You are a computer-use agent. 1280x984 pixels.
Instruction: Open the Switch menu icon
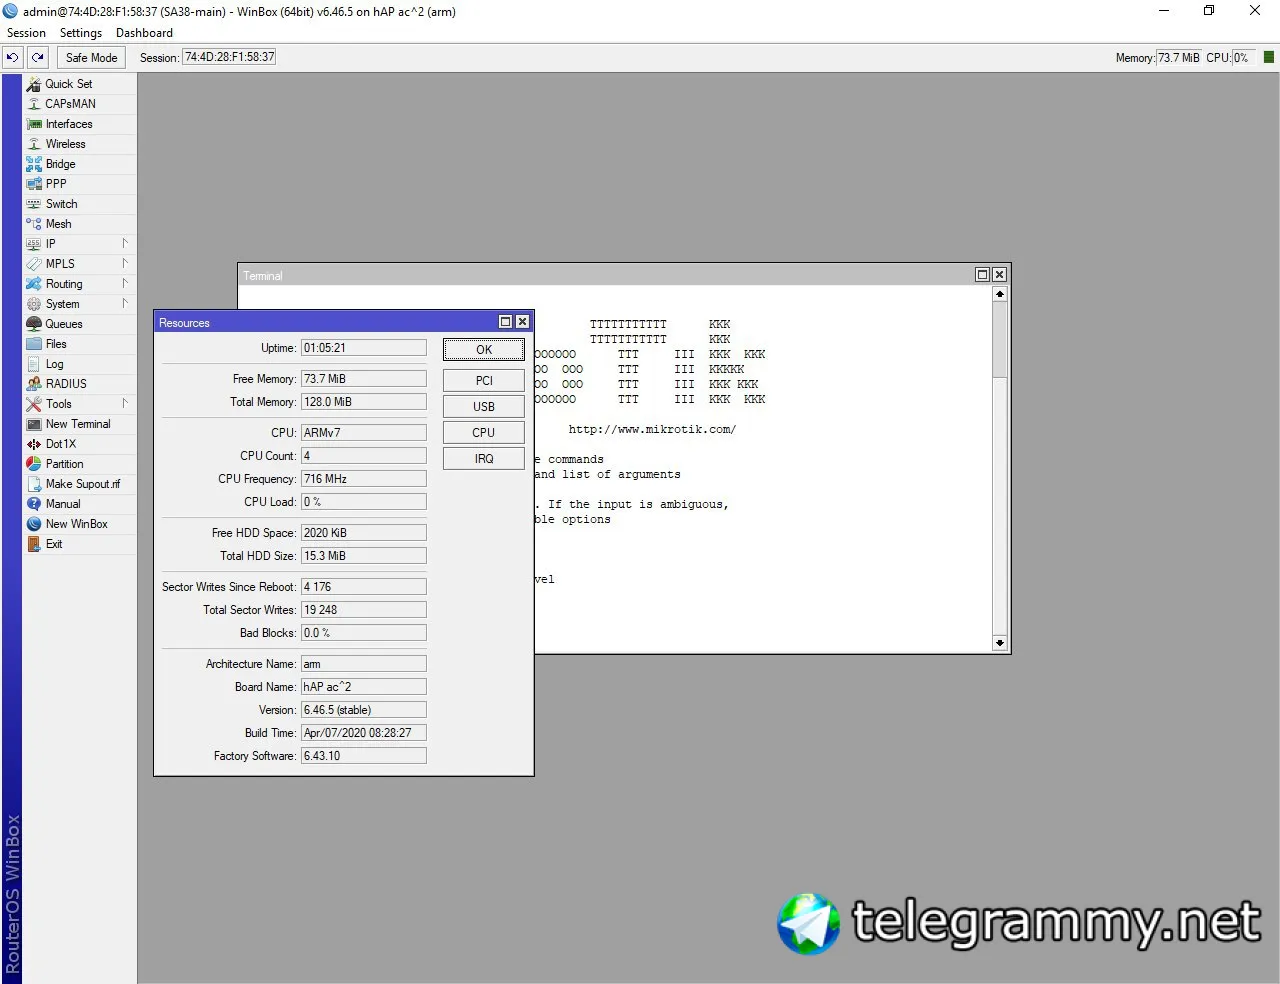click(34, 204)
